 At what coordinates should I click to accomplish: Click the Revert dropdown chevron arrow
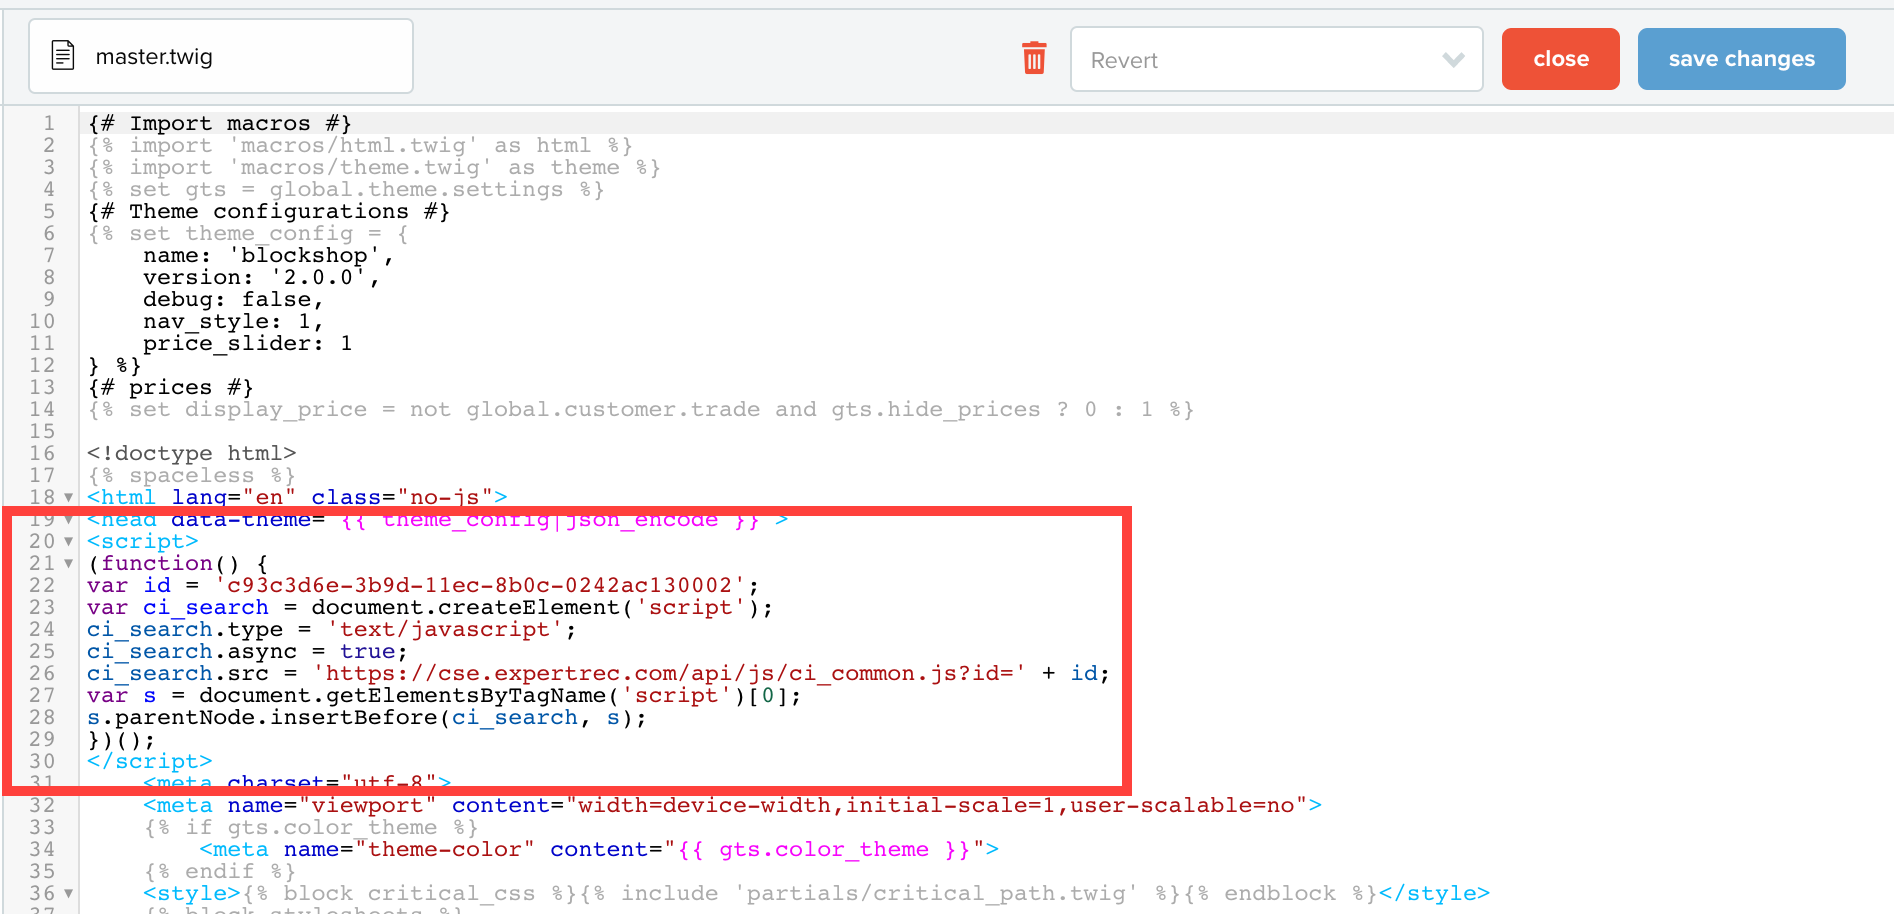[x=1453, y=60]
